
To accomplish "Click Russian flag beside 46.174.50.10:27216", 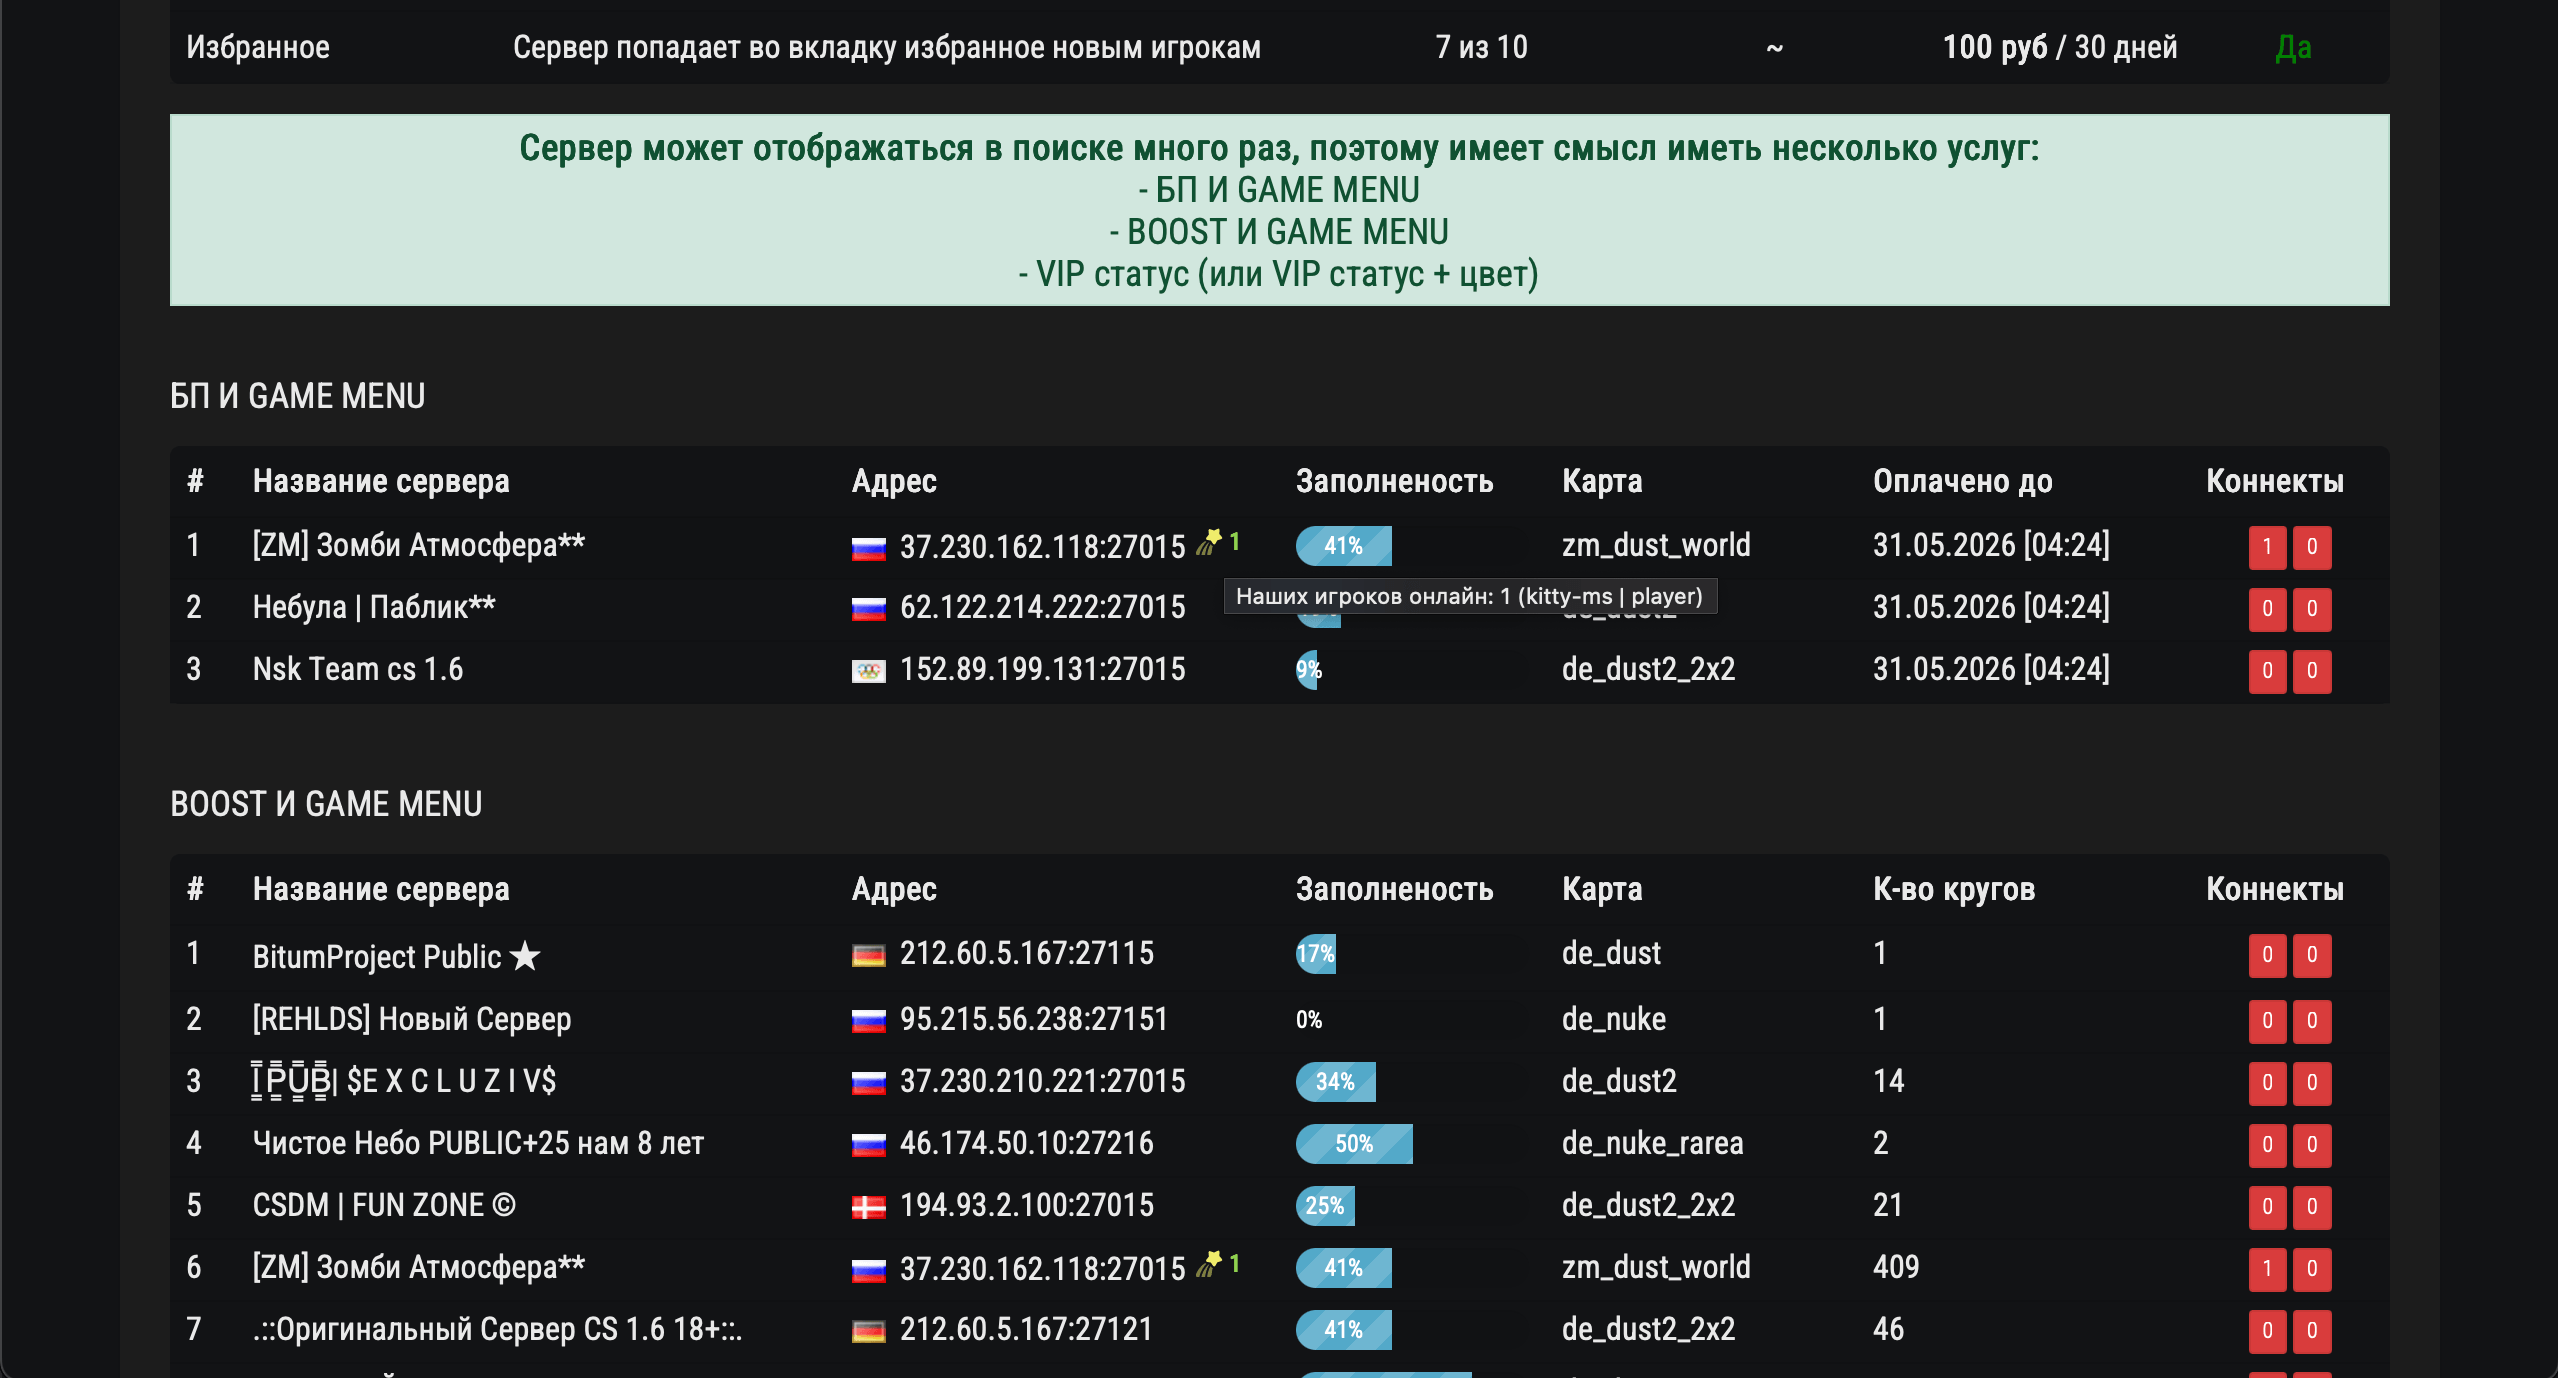I will point(868,1145).
